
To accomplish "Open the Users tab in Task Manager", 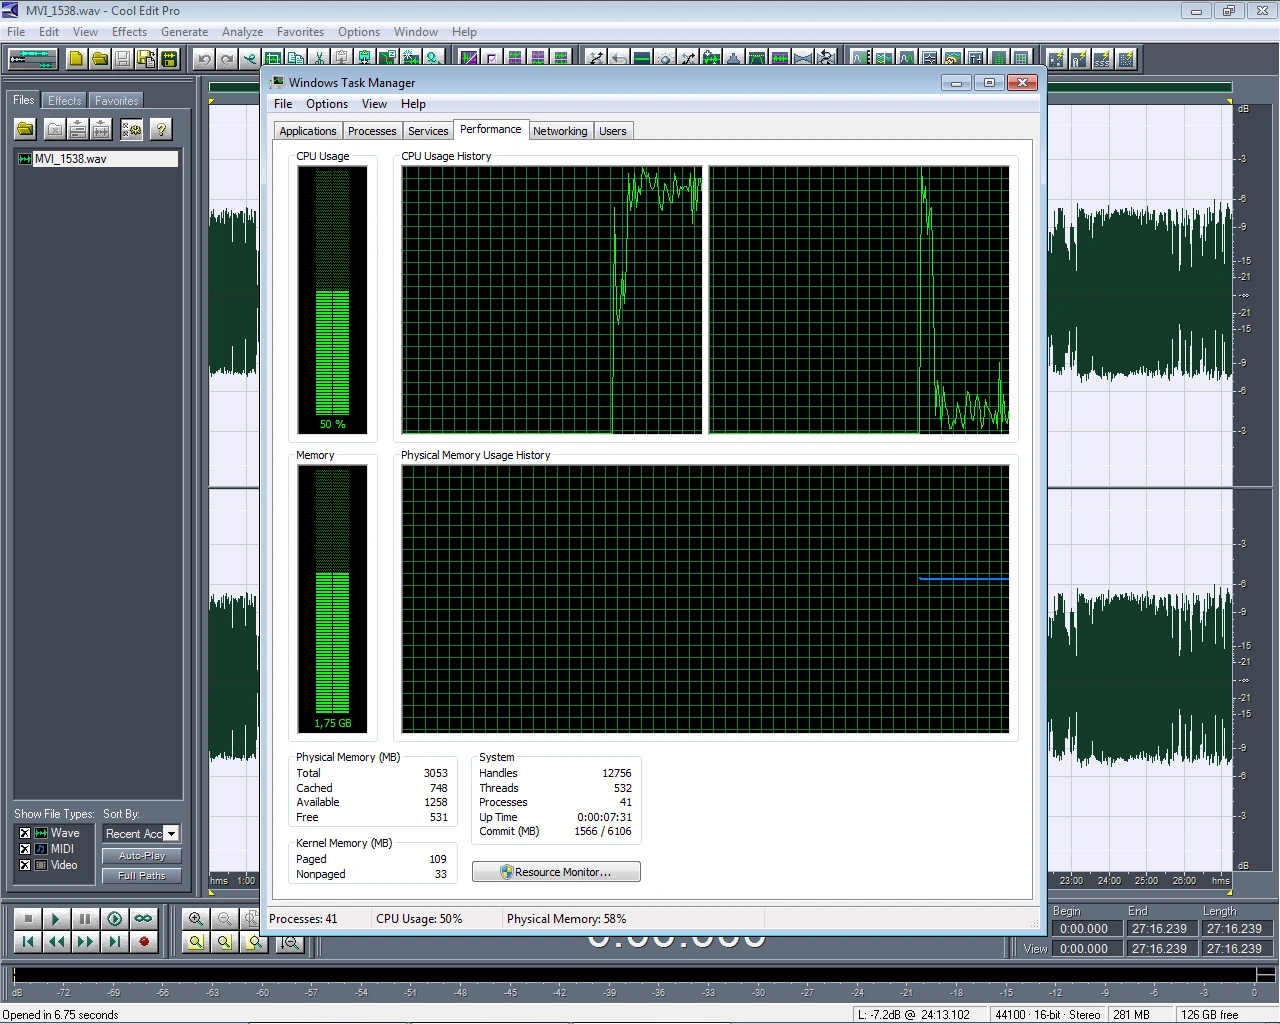I will click(x=613, y=131).
